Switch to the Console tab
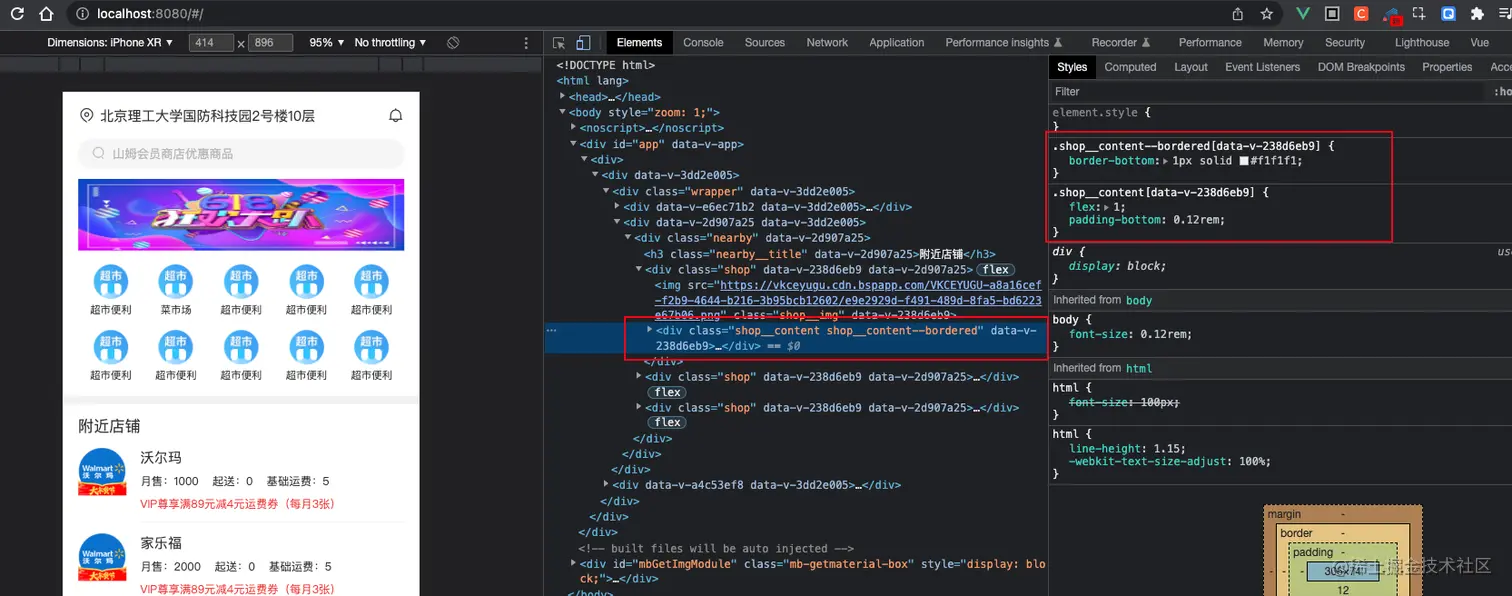This screenshot has width=1512, height=596. coord(703,43)
